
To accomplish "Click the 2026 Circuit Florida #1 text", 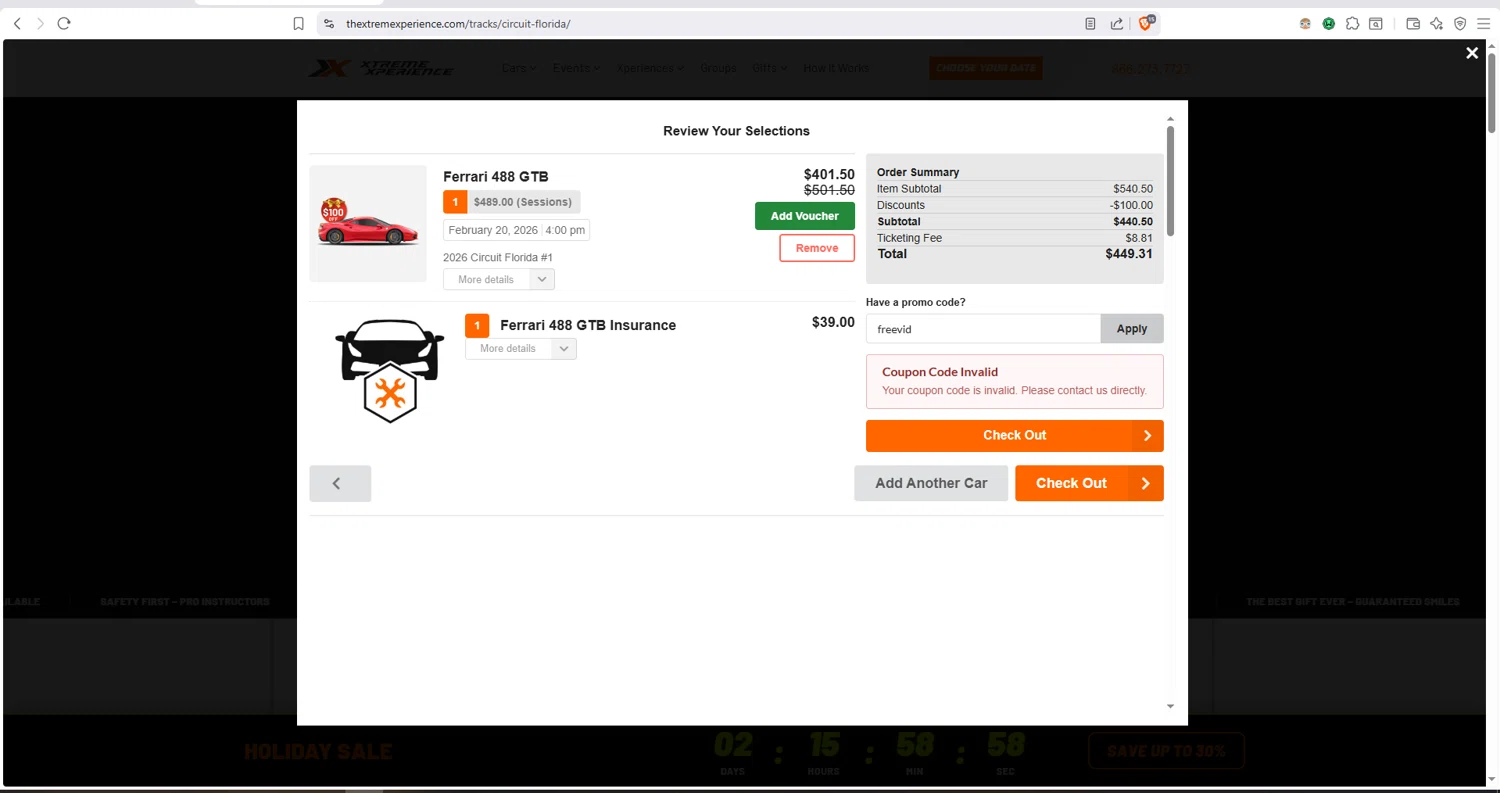I will (x=498, y=257).
